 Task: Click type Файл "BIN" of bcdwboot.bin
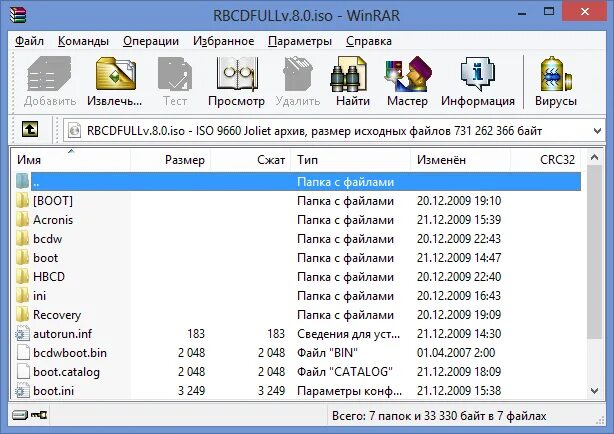(x=327, y=353)
